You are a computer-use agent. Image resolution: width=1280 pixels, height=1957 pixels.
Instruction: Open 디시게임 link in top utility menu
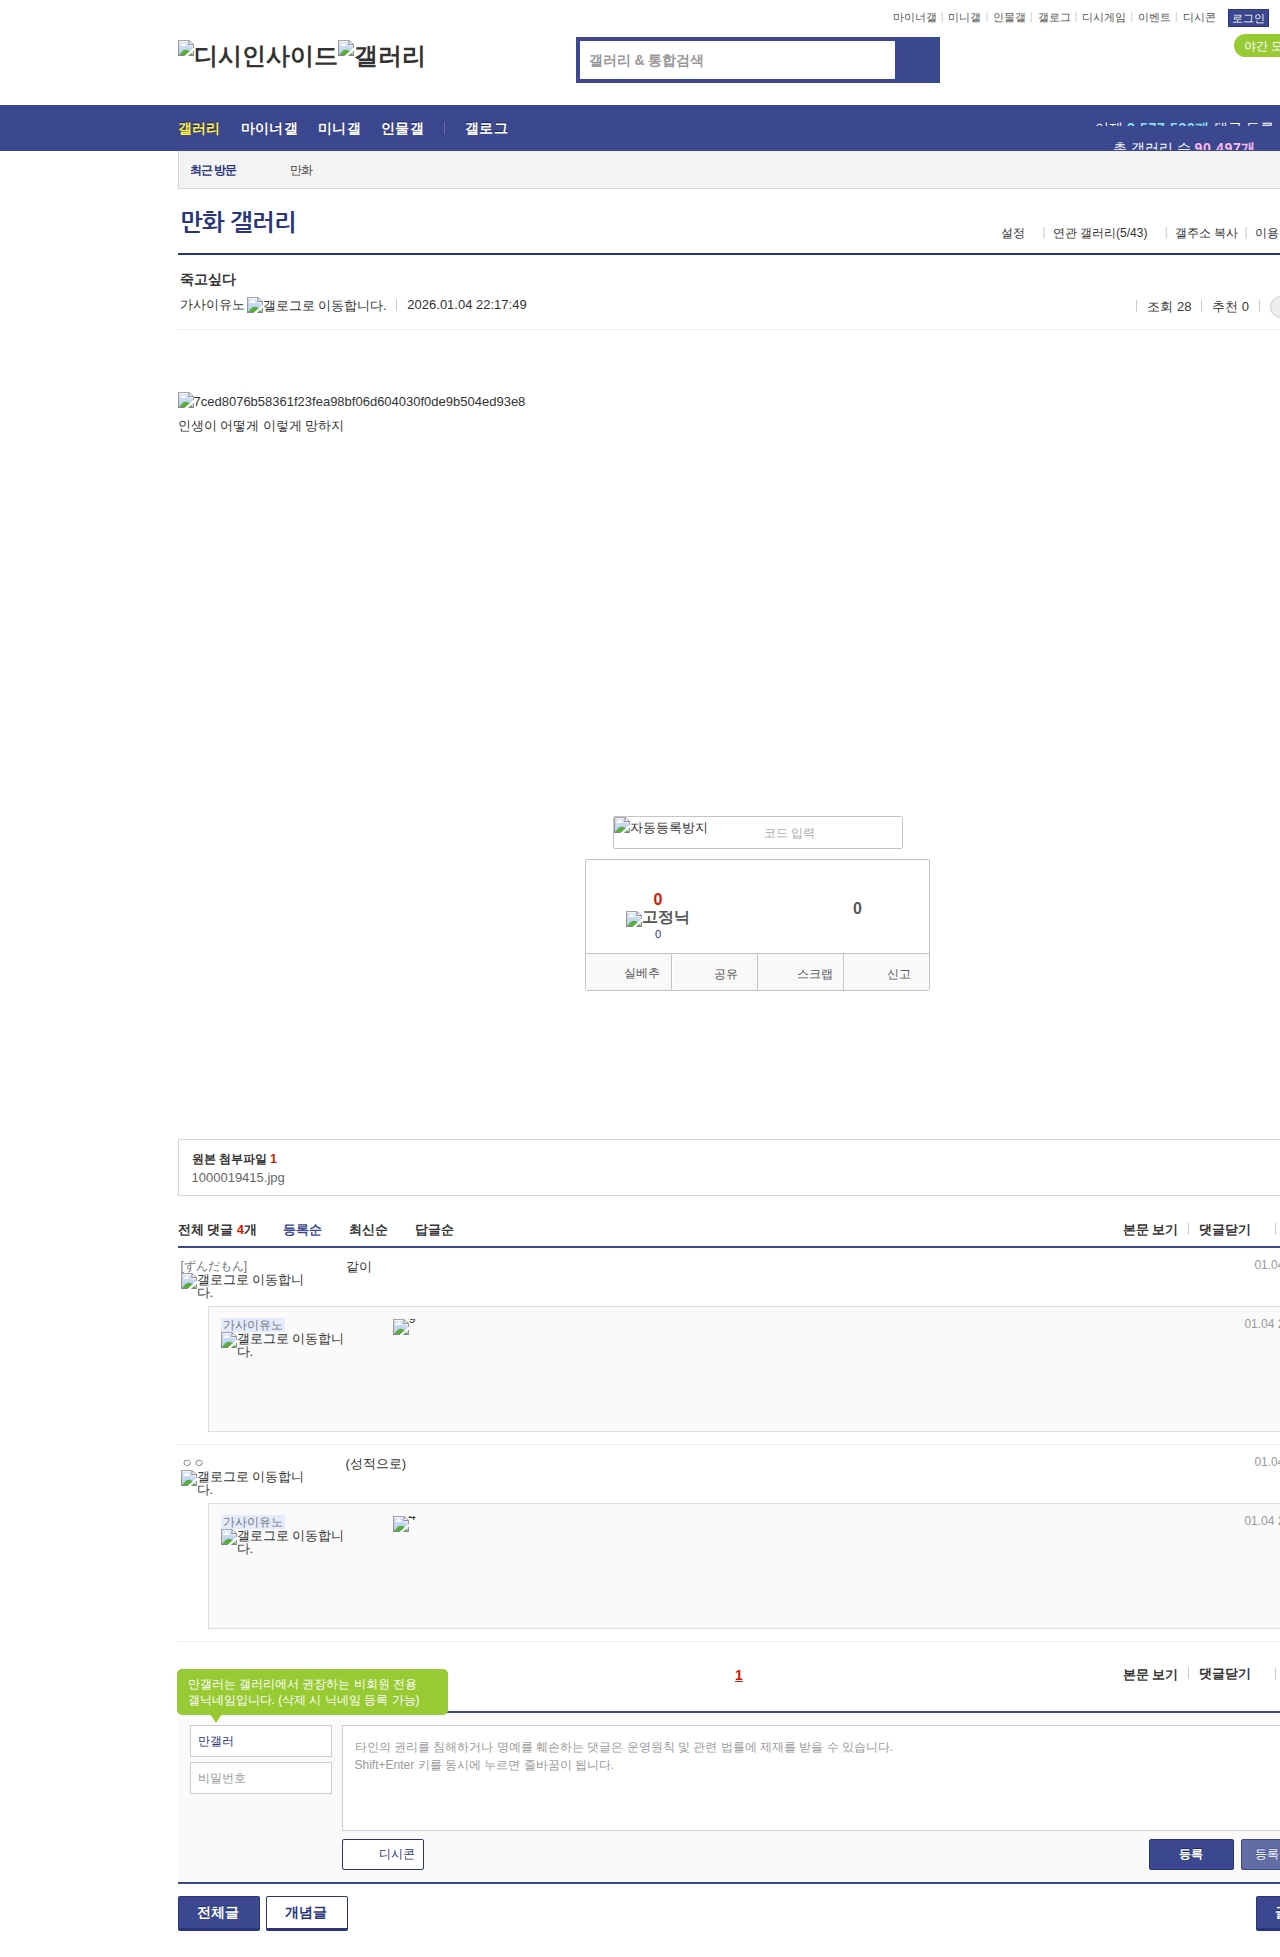1104,17
